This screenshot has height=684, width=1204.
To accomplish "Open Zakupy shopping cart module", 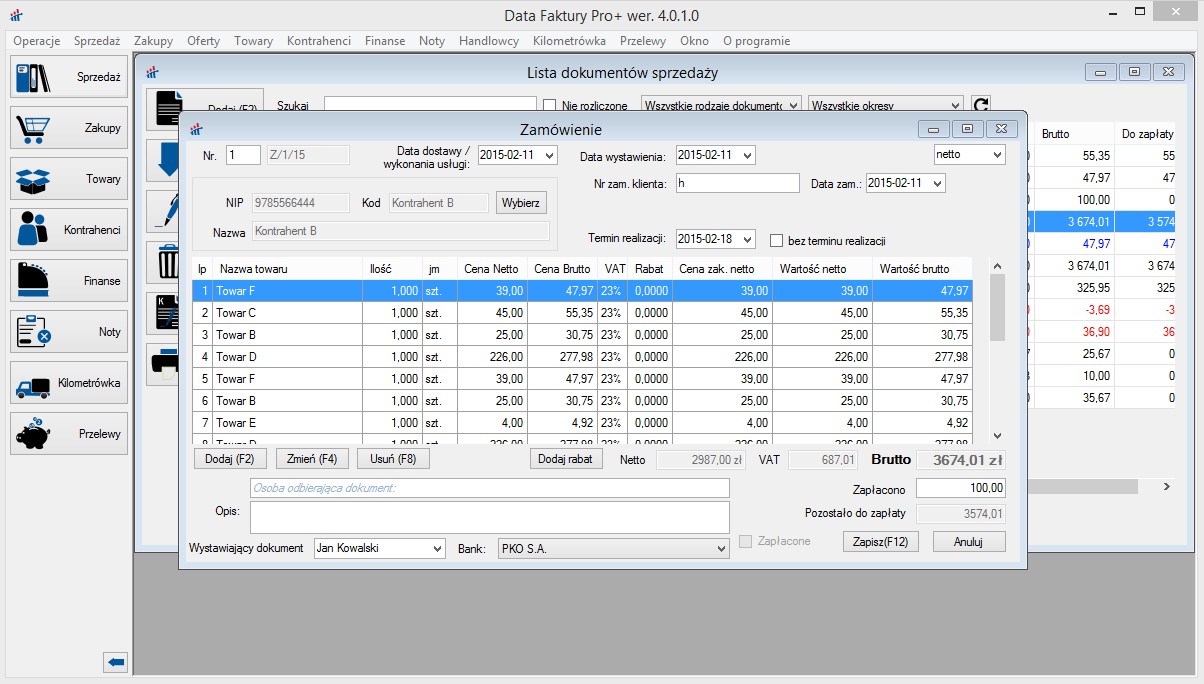I will tap(69, 128).
